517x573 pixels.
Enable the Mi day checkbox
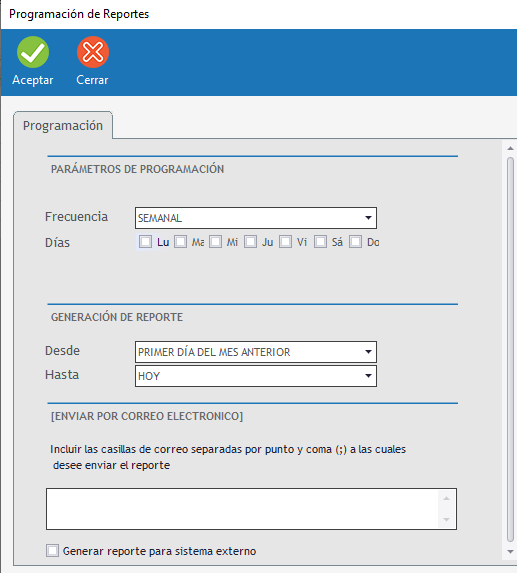click(216, 242)
